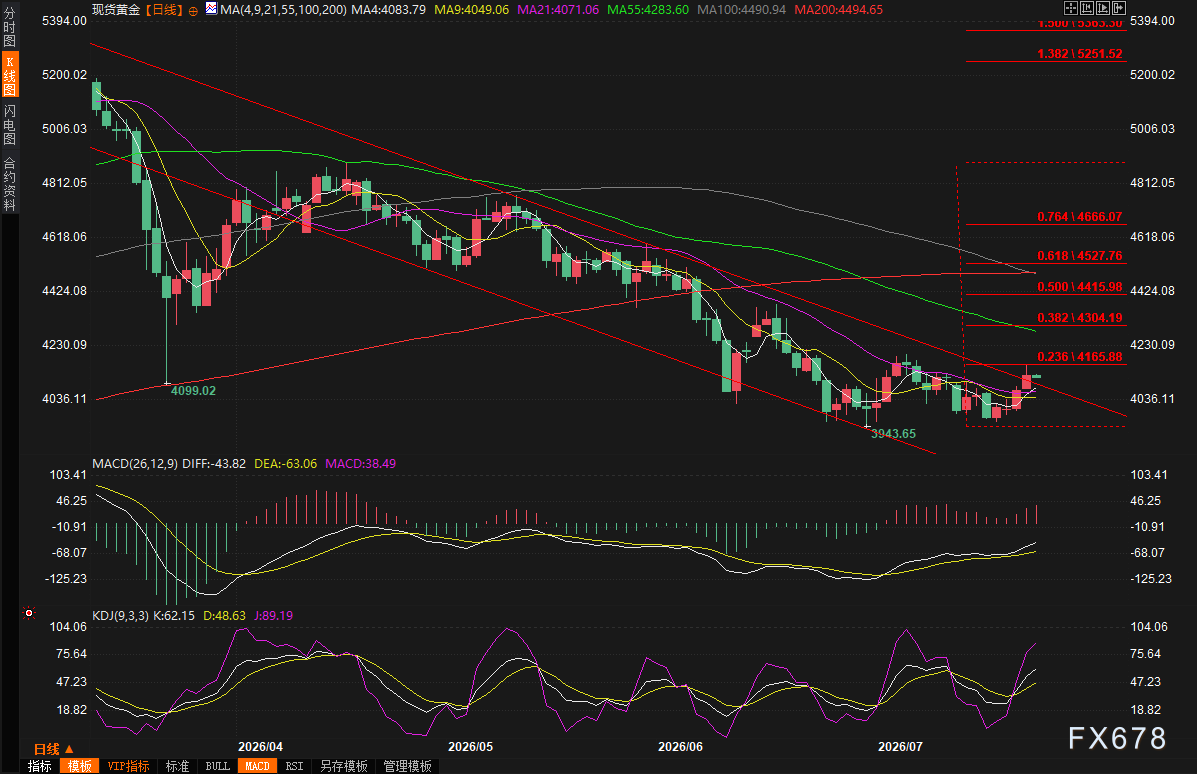Viewport: 1197px width, 774px height.
Task: Click the MA100:4490.94 value
Action: [741, 10]
